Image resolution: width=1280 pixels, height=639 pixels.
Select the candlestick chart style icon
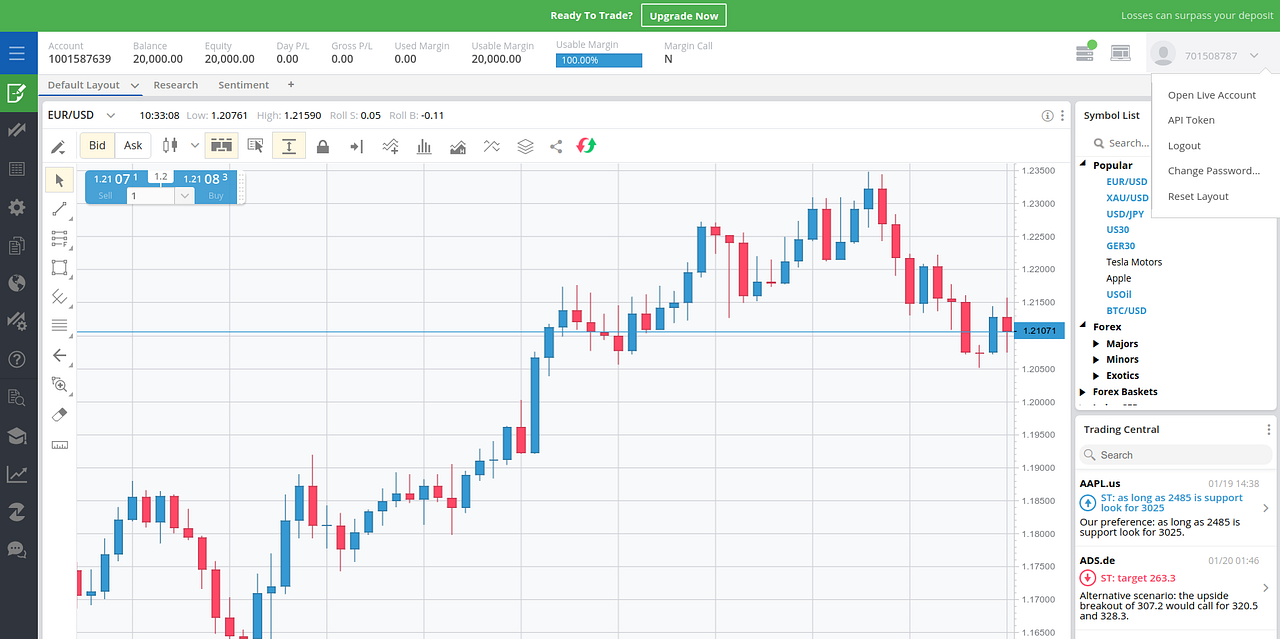coord(170,145)
